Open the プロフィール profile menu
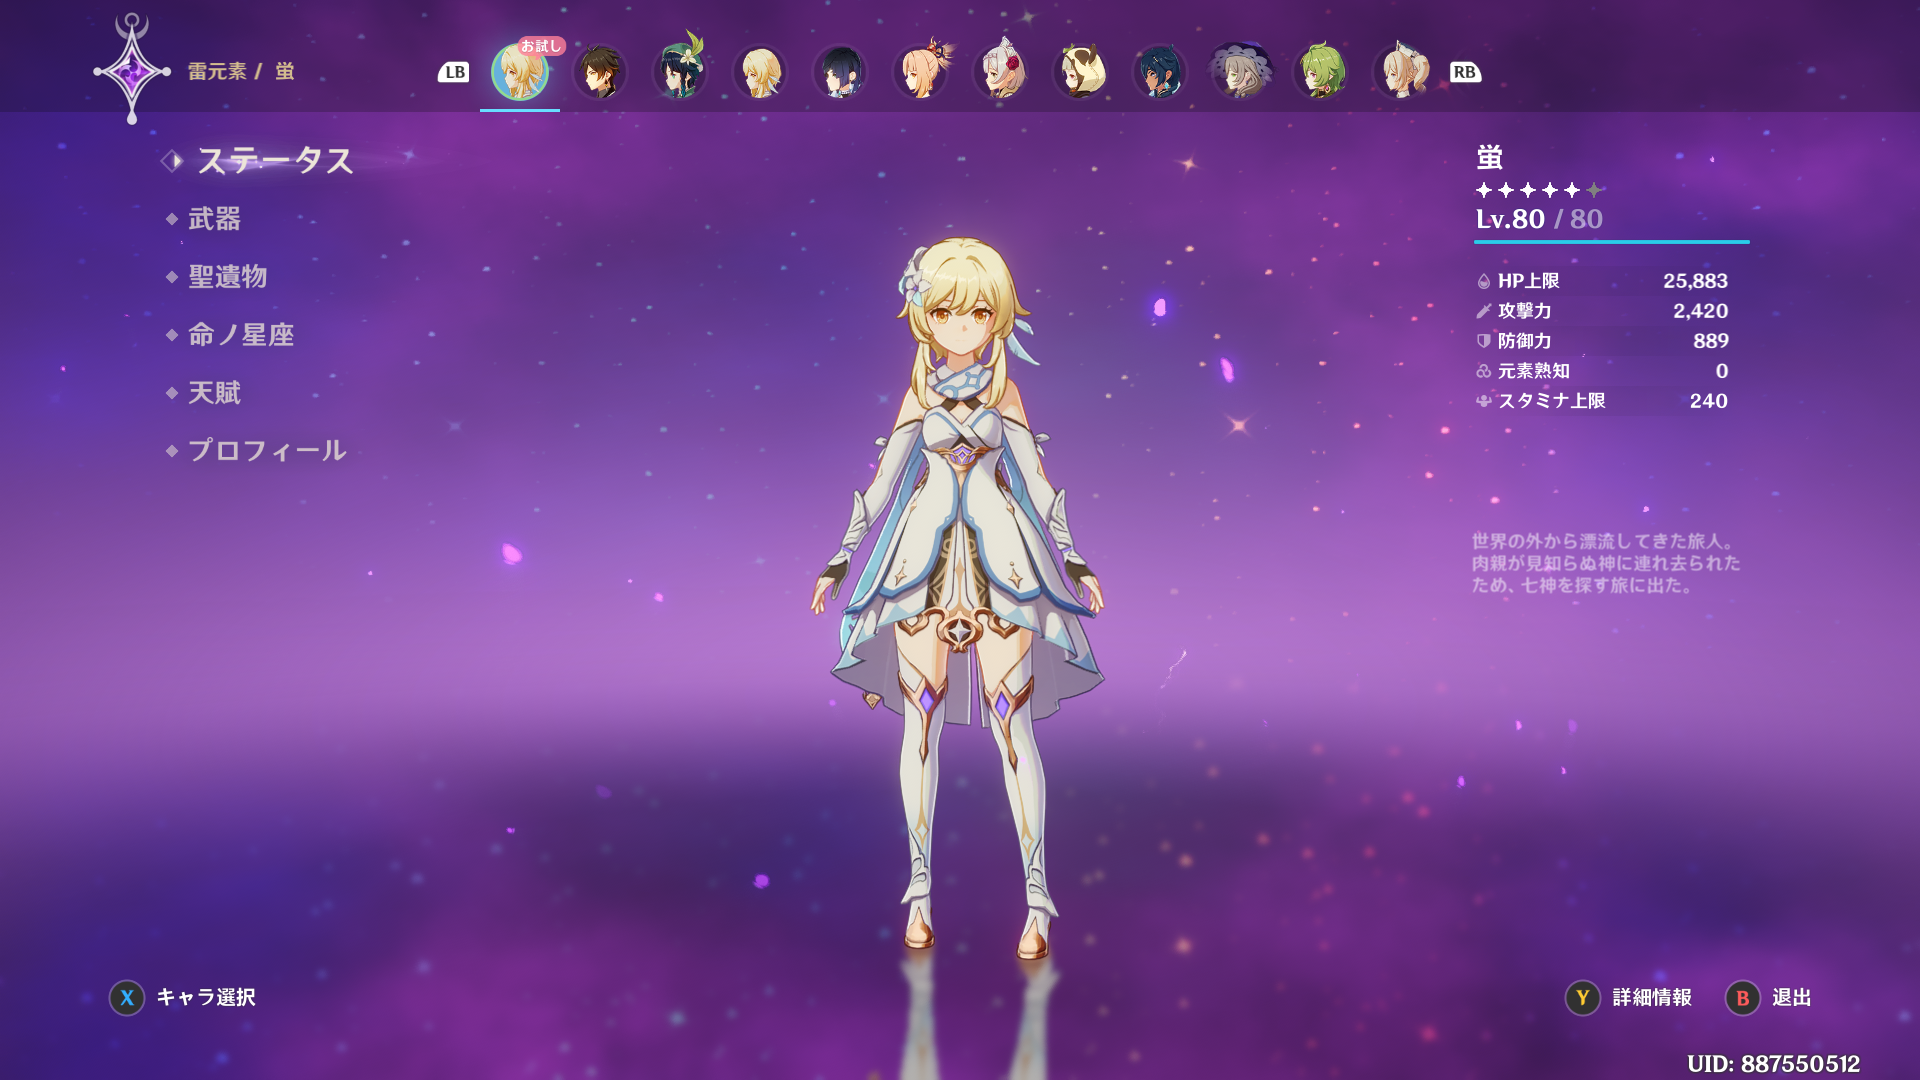Viewport: 1920px width, 1080px height. pos(267,451)
